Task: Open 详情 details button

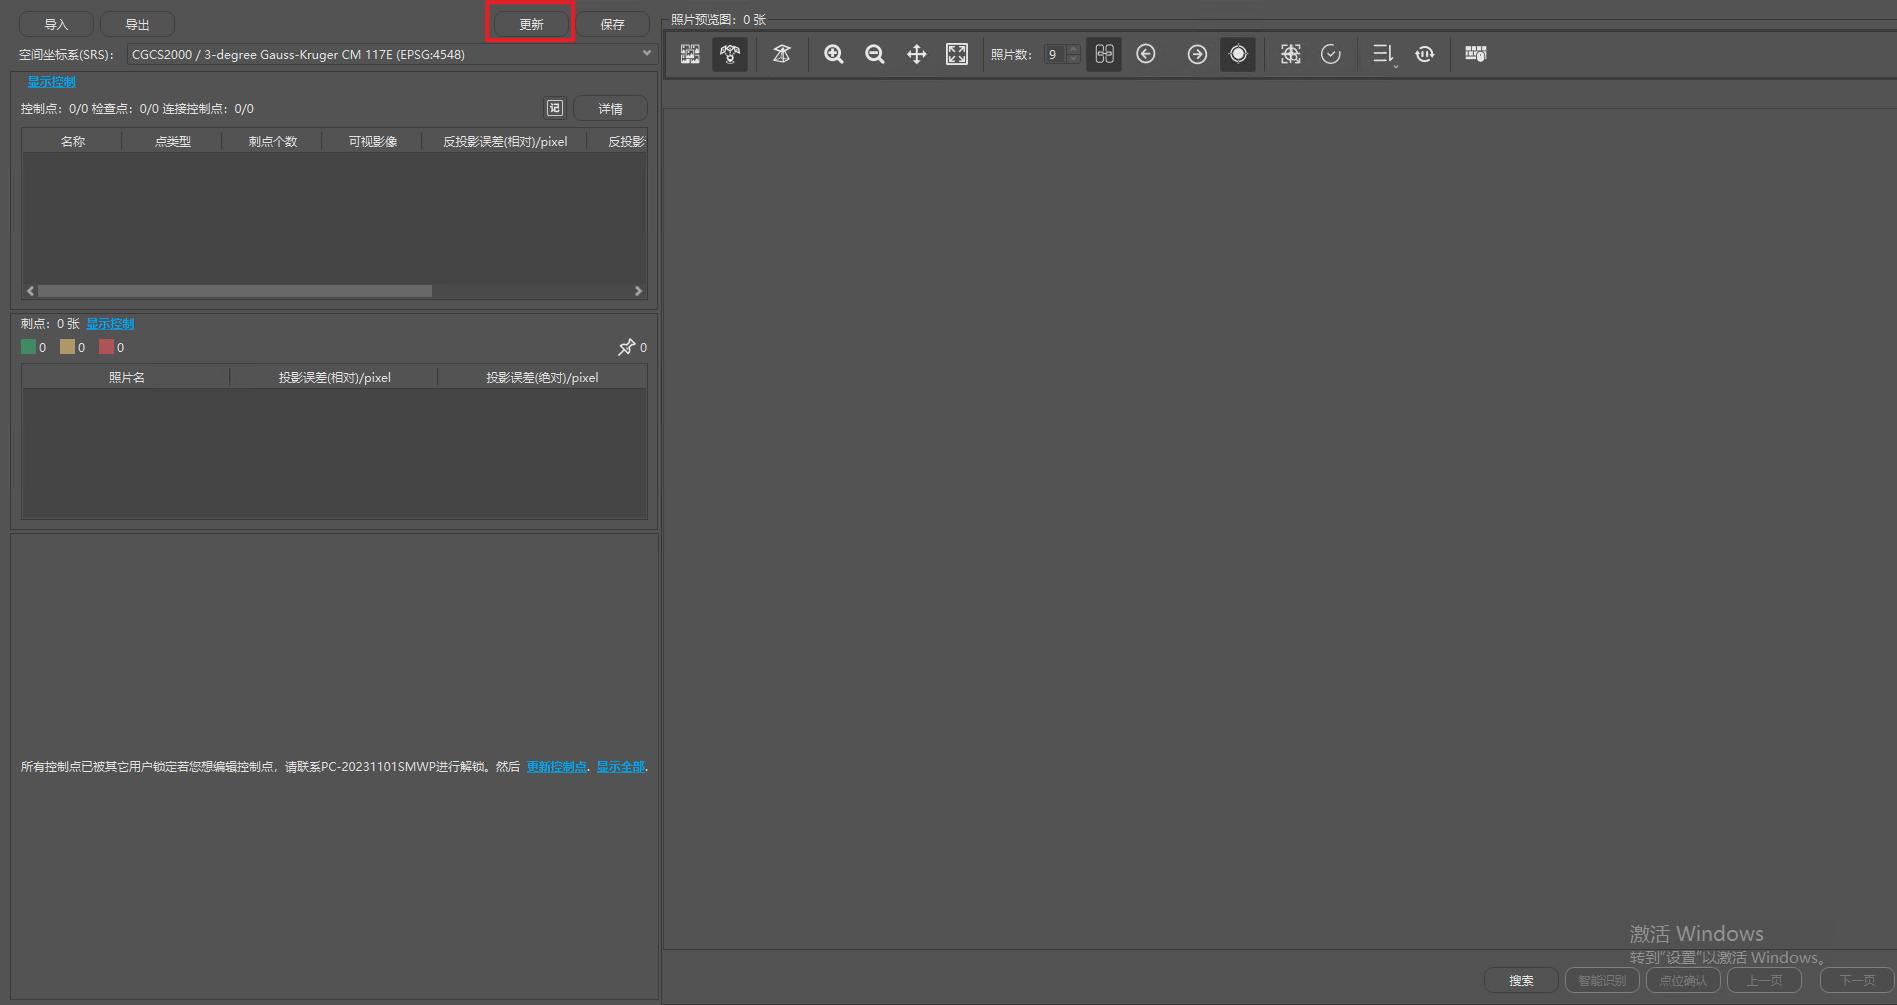Action: click(610, 108)
